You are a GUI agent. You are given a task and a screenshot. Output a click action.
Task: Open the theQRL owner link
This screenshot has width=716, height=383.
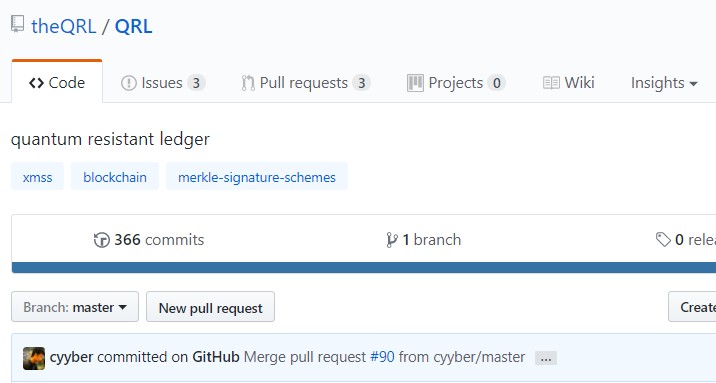[x=63, y=26]
